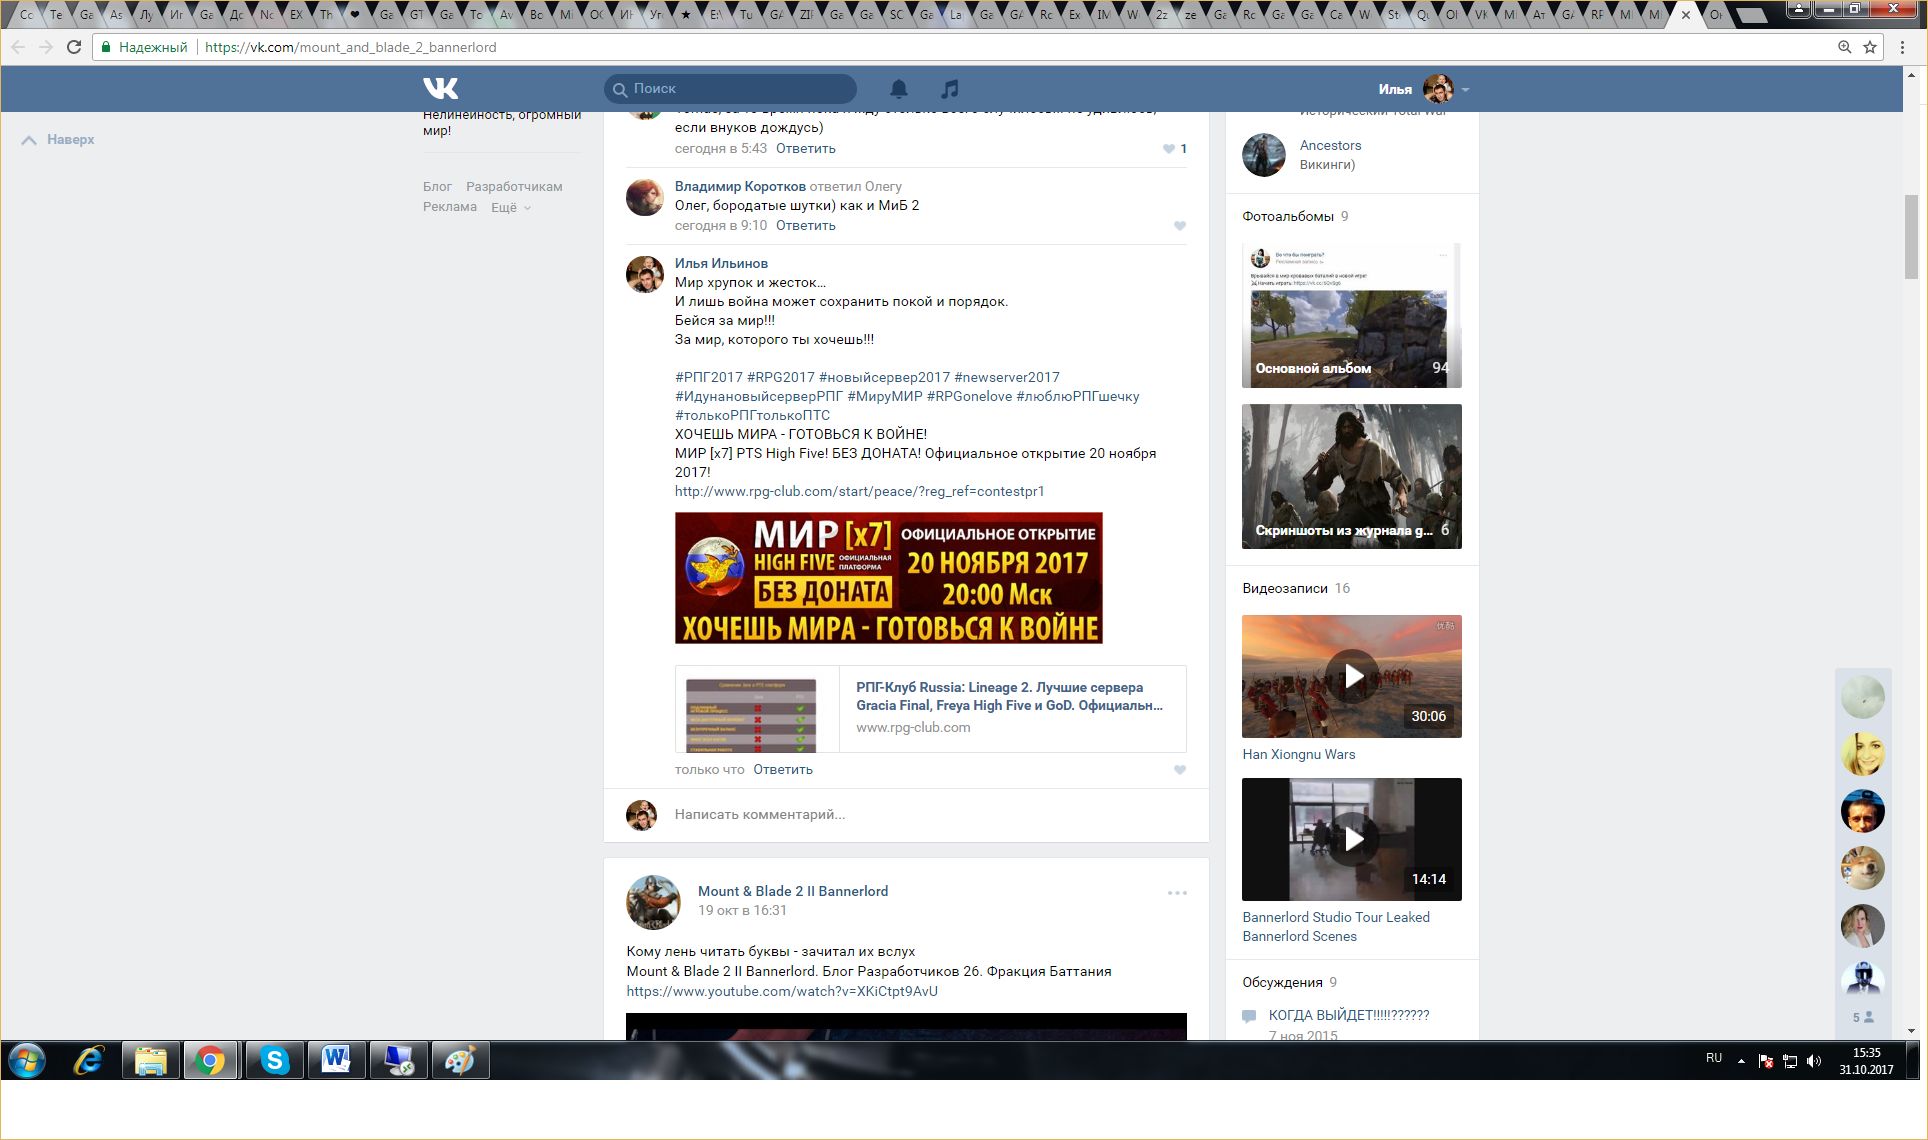Open the music player icon
Image resolution: width=1928 pixels, height=1140 pixels.
949,89
